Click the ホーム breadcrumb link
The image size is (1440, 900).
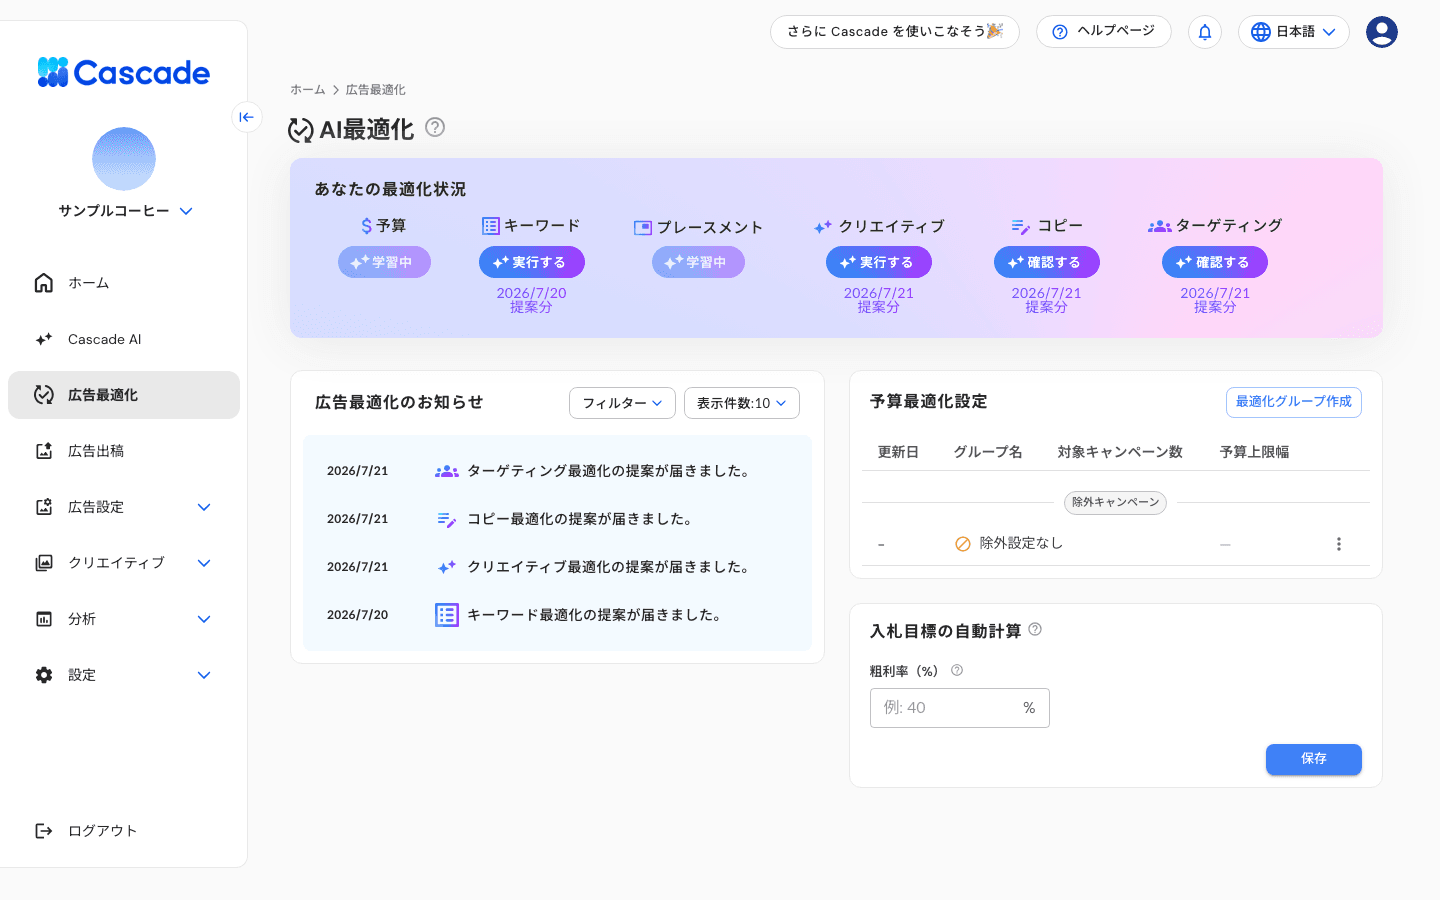[308, 90]
